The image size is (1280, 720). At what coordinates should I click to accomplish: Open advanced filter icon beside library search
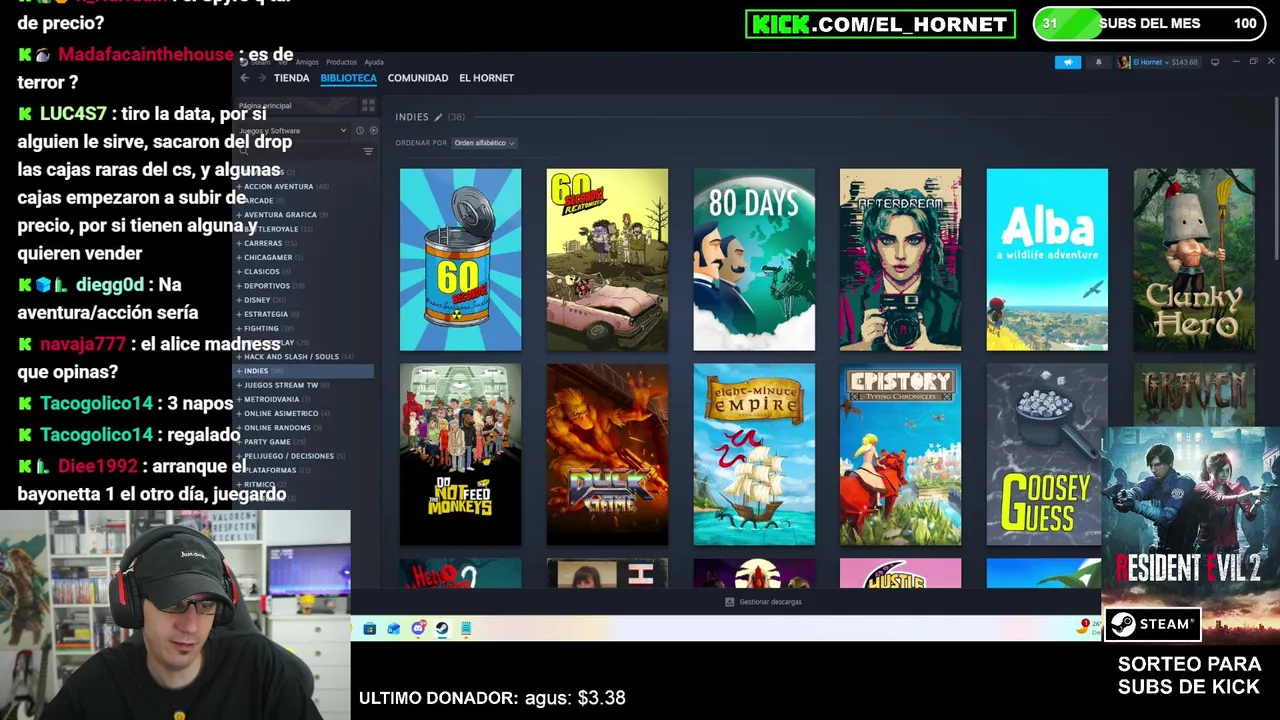tap(368, 152)
